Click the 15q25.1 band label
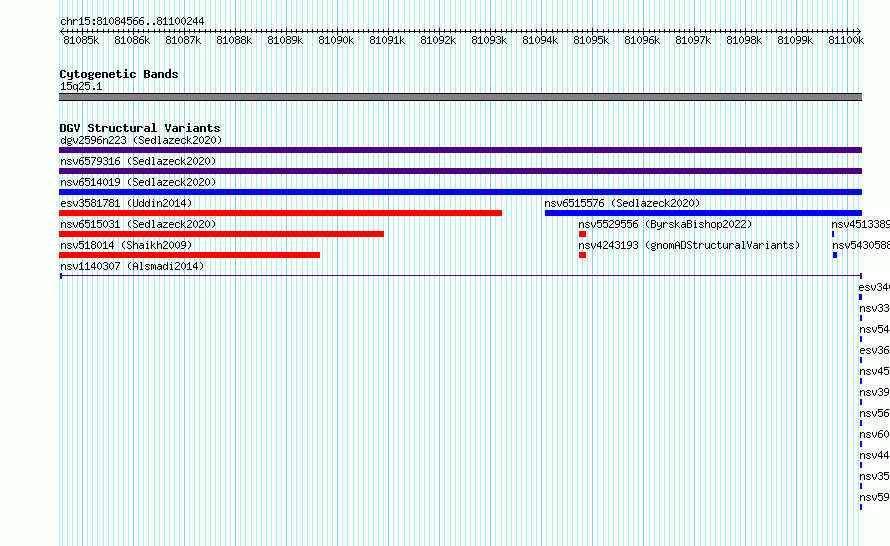The width and height of the screenshot is (890, 546). pyautogui.click(x=81, y=86)
